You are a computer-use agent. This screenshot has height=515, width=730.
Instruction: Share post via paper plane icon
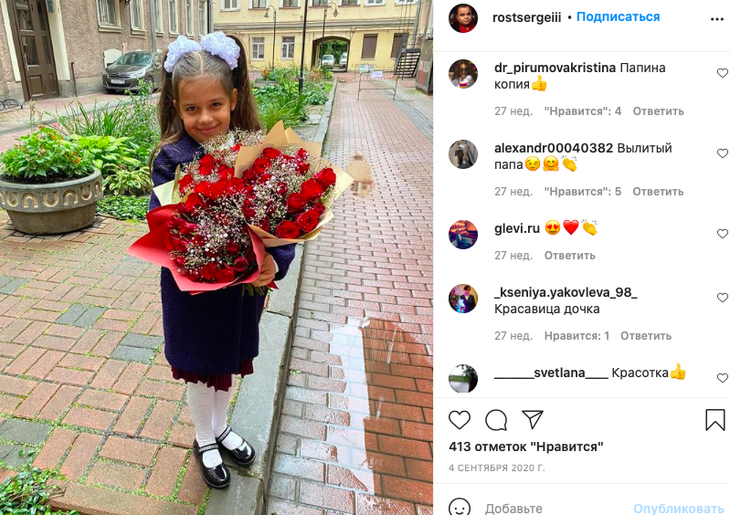[x=533, y=420]
